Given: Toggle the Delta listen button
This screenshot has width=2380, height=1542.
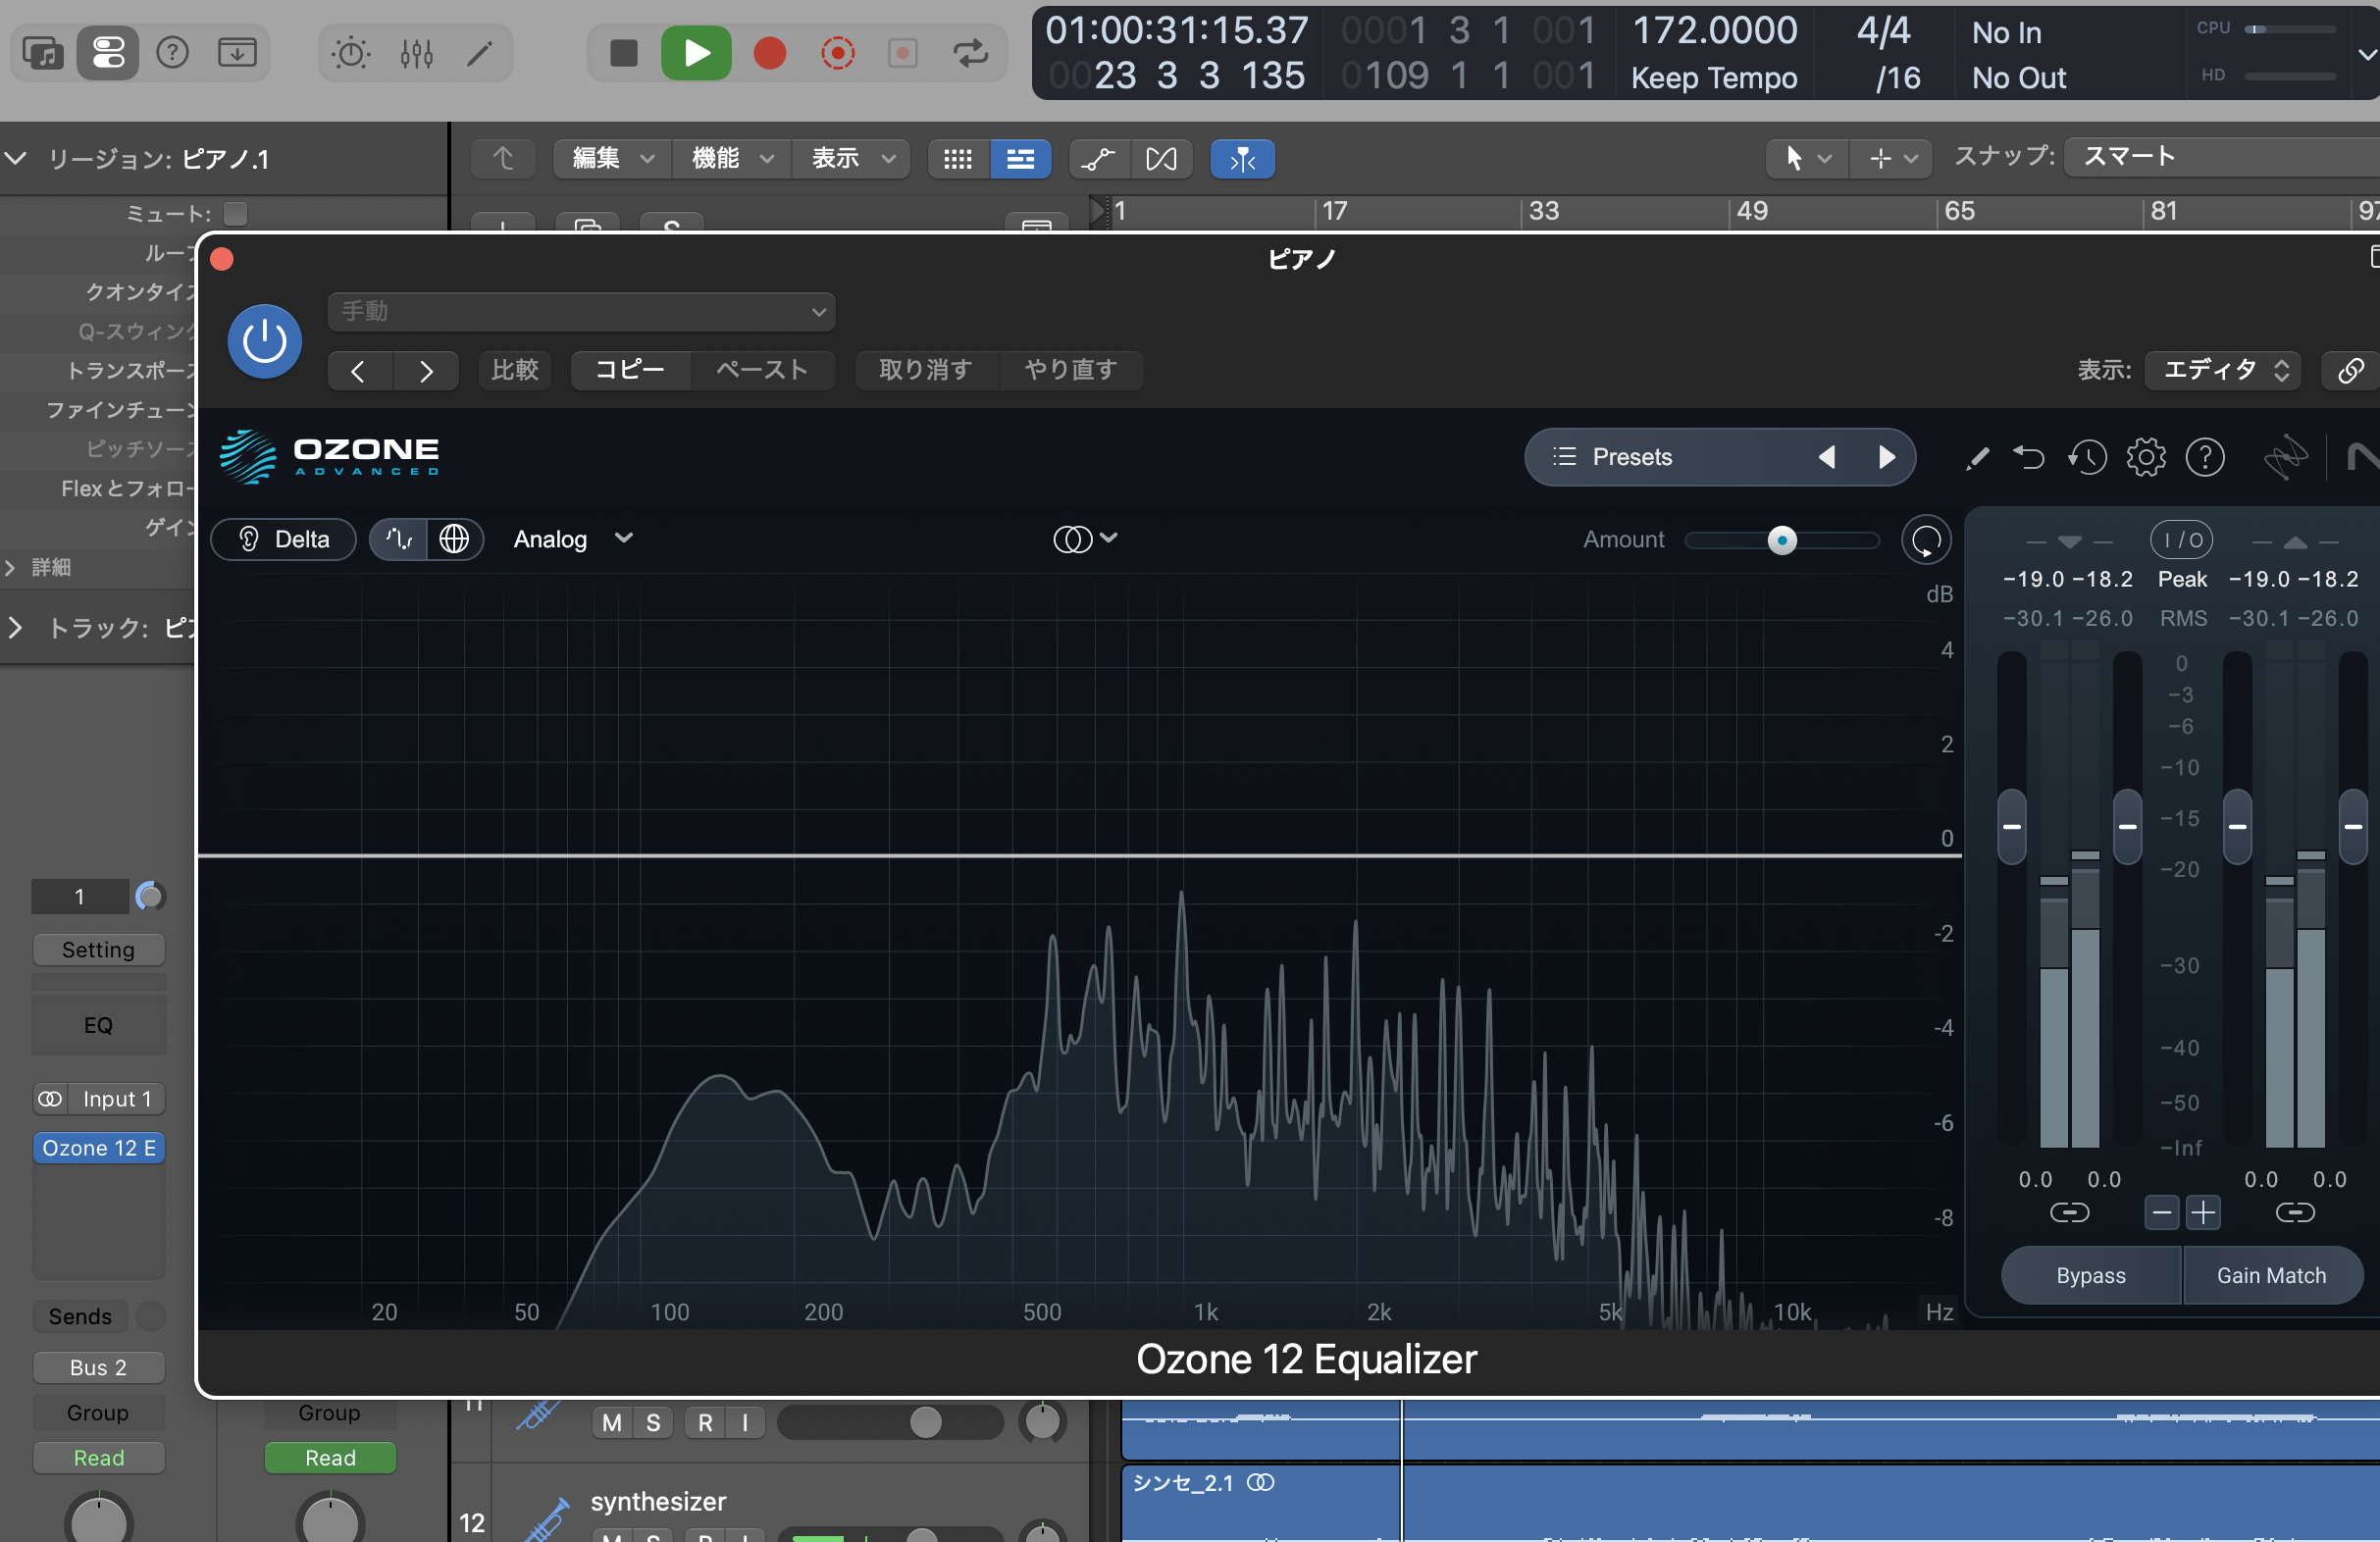Looking at the screenshot, I should (284, 539).
